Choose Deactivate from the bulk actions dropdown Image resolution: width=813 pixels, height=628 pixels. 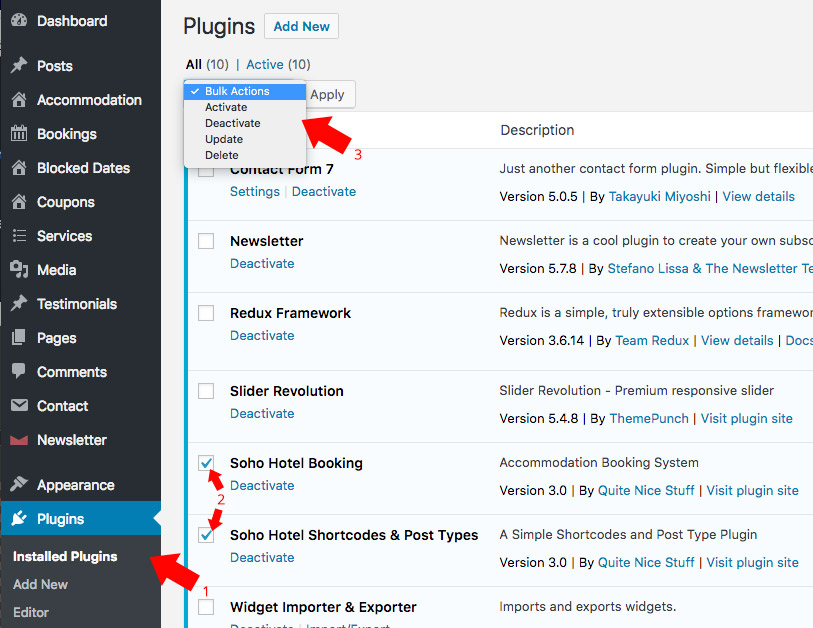click(232, 123)
